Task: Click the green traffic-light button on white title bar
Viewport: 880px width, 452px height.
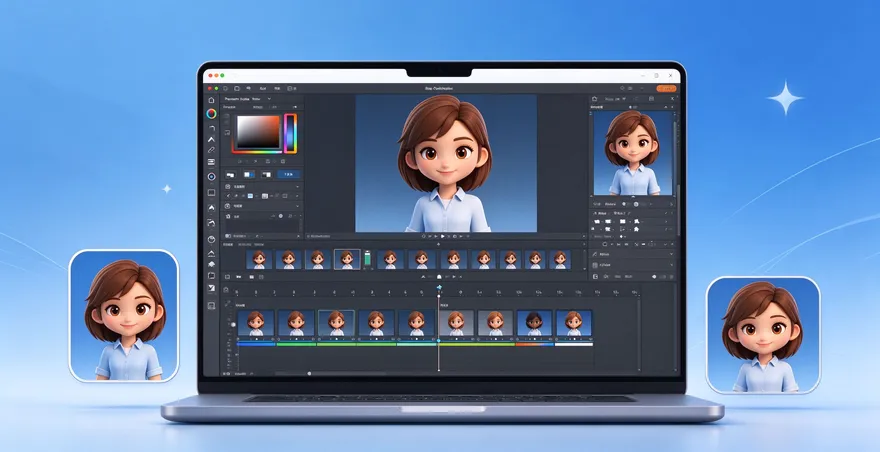Action: pyautogui.click(x=222, y=75)
